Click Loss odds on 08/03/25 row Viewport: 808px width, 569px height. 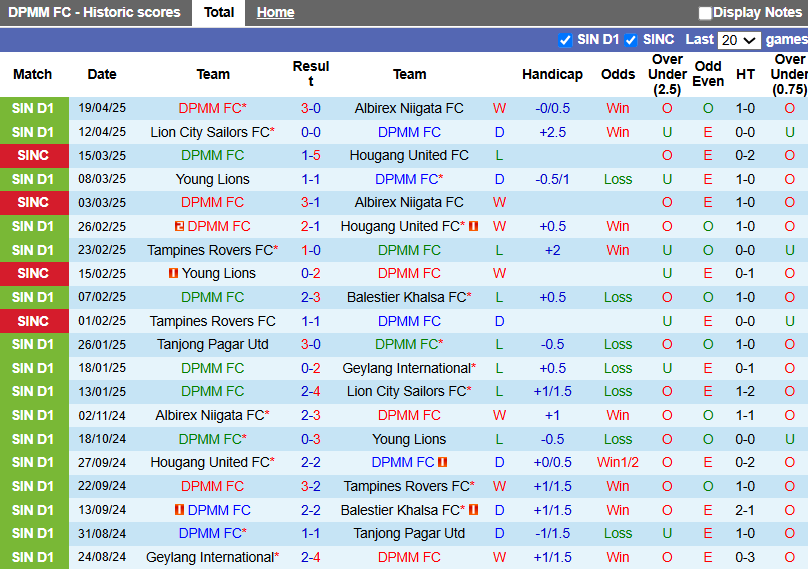(x=618, y=179)
